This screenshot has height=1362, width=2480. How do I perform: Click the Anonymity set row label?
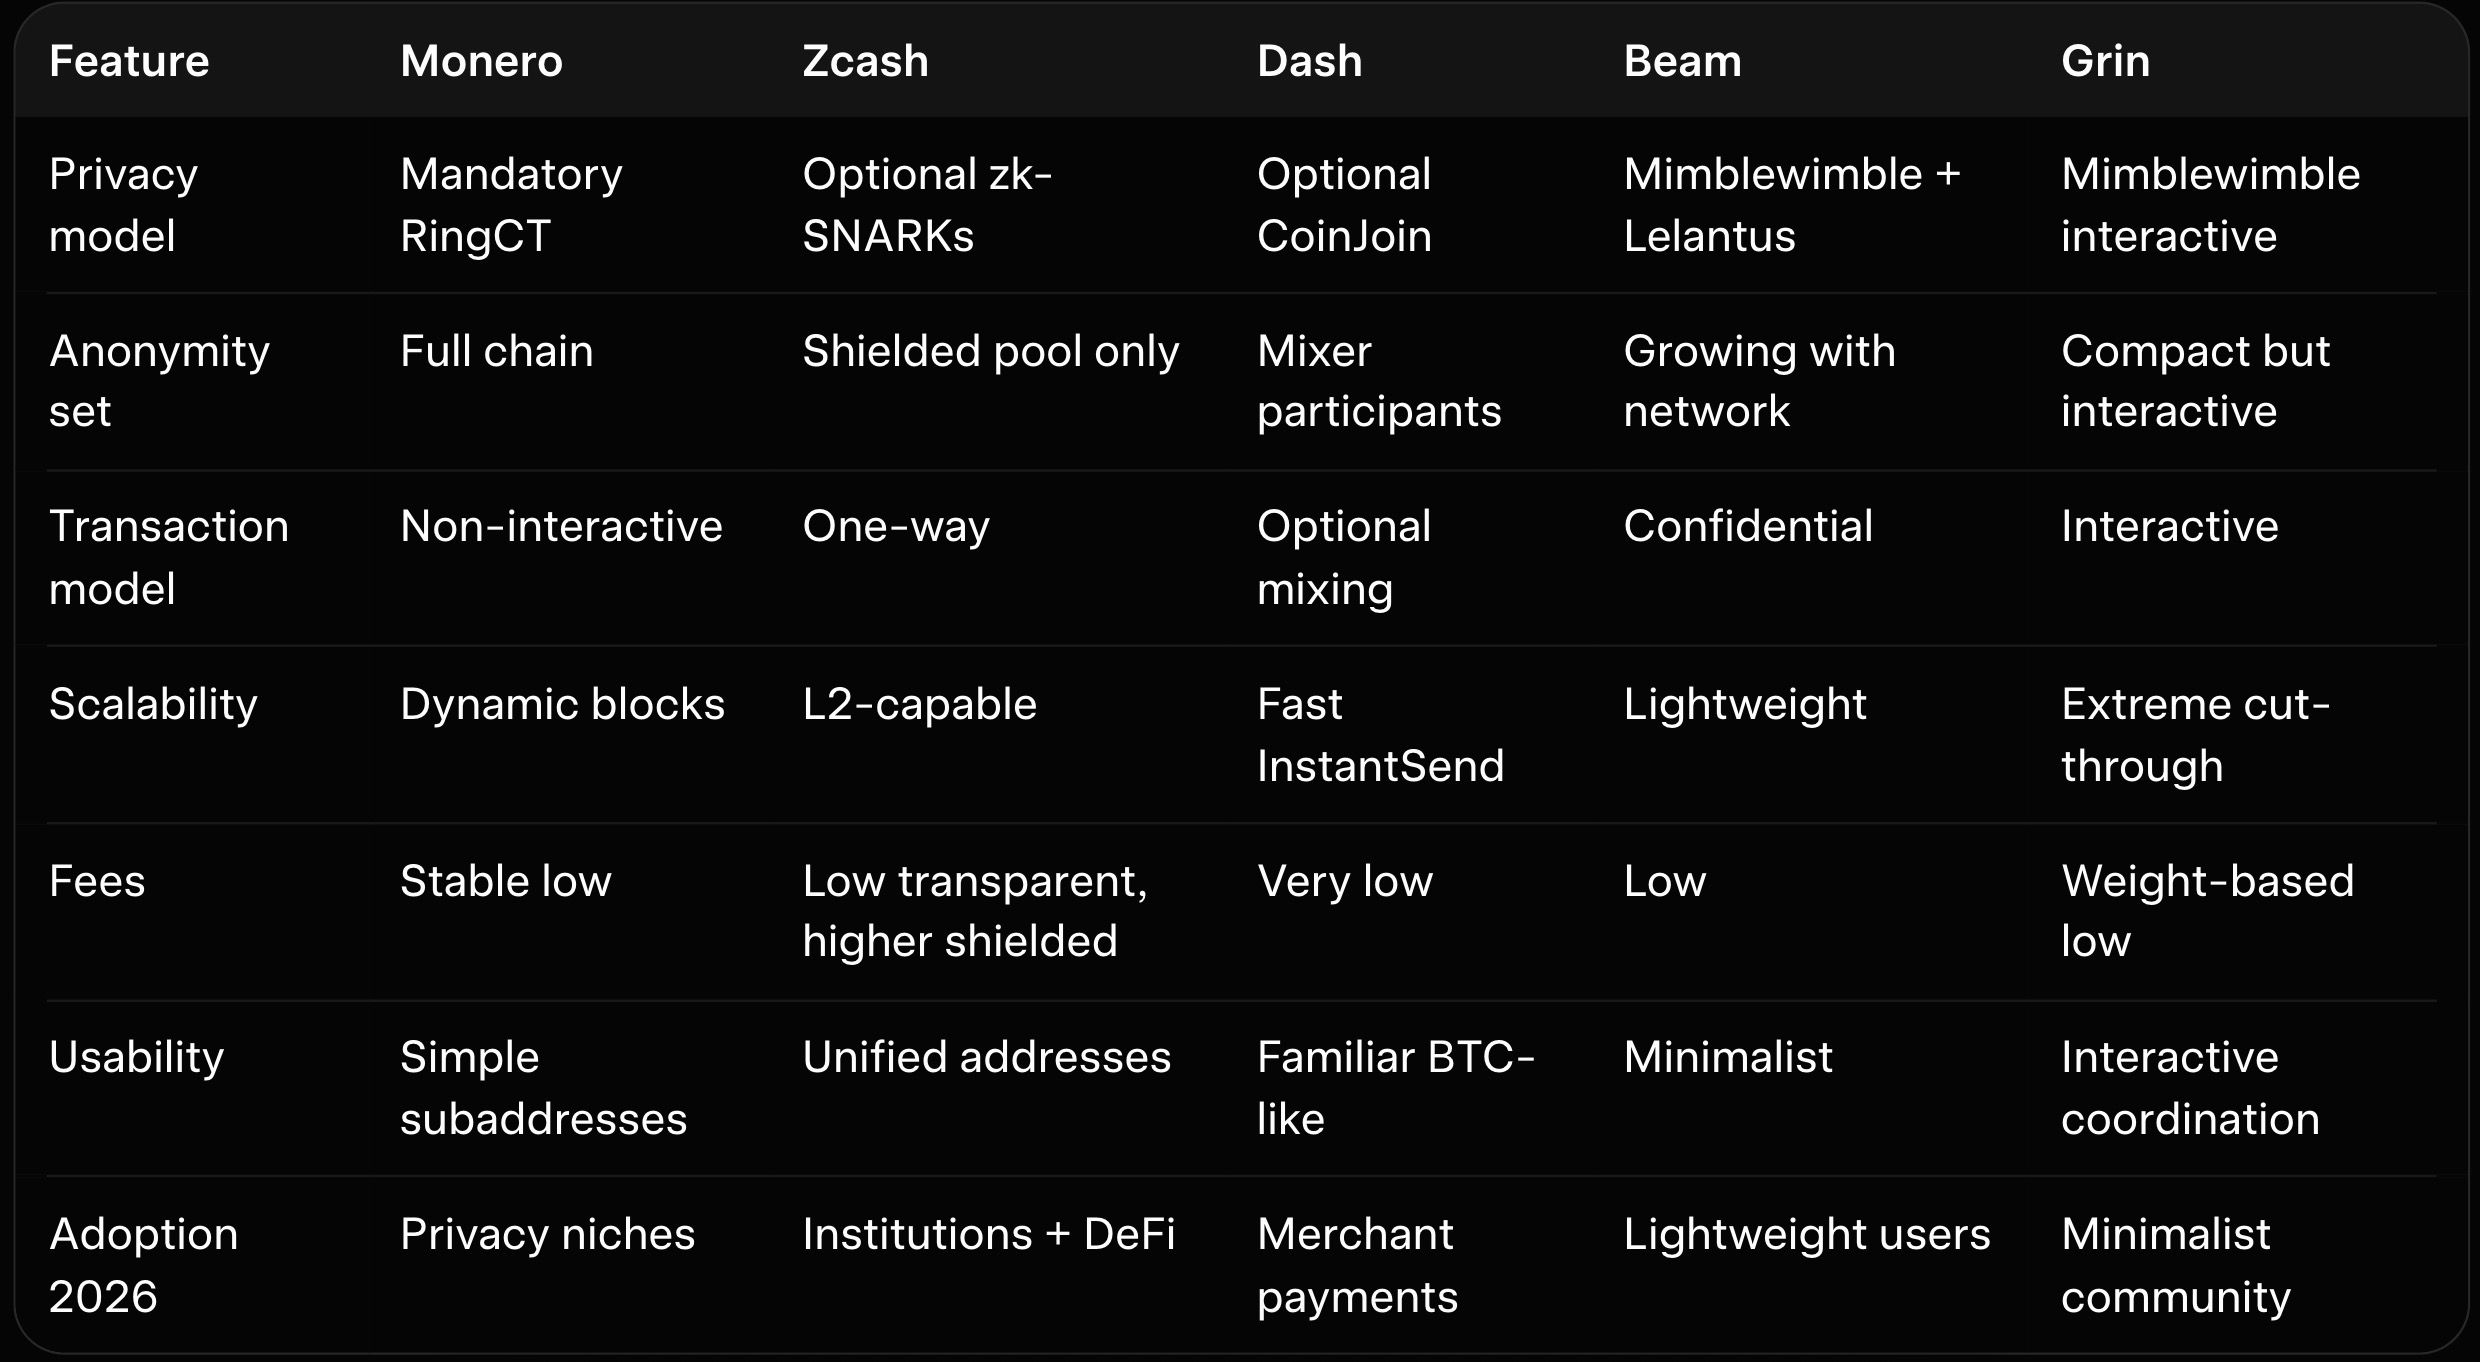[x=159, y=381]
